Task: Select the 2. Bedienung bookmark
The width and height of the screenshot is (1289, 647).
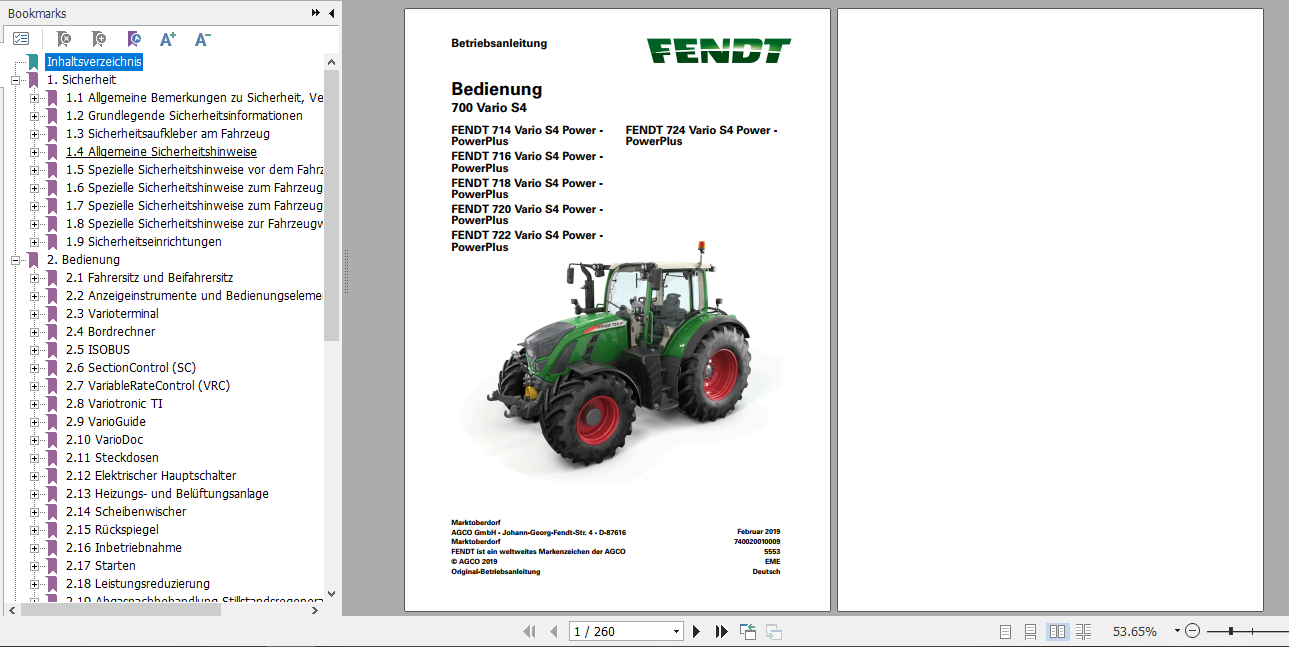Action: 83,260
